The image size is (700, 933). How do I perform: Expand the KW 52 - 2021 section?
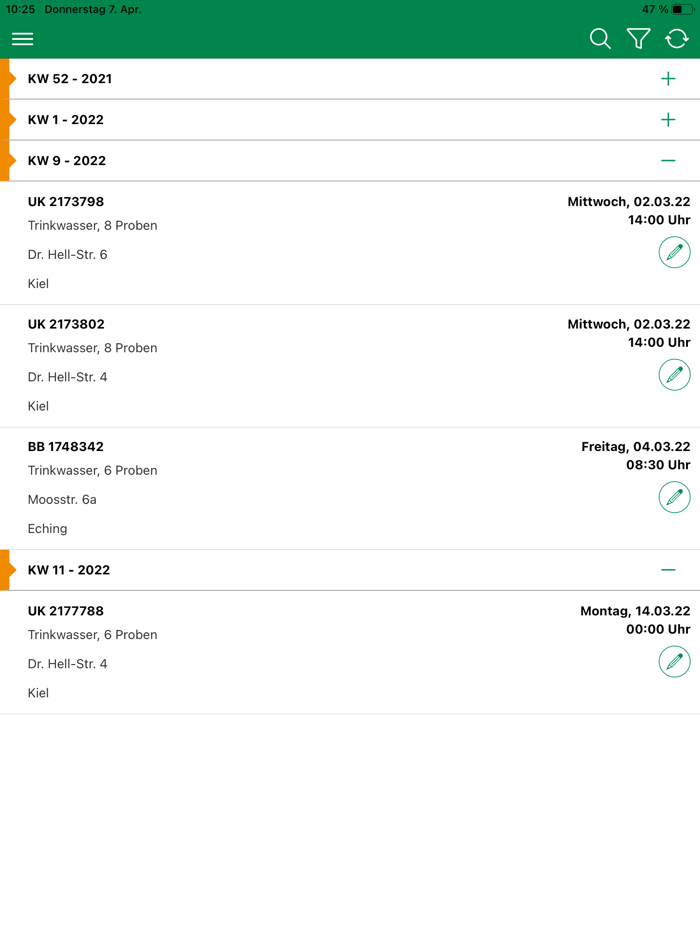coord(668,78)
